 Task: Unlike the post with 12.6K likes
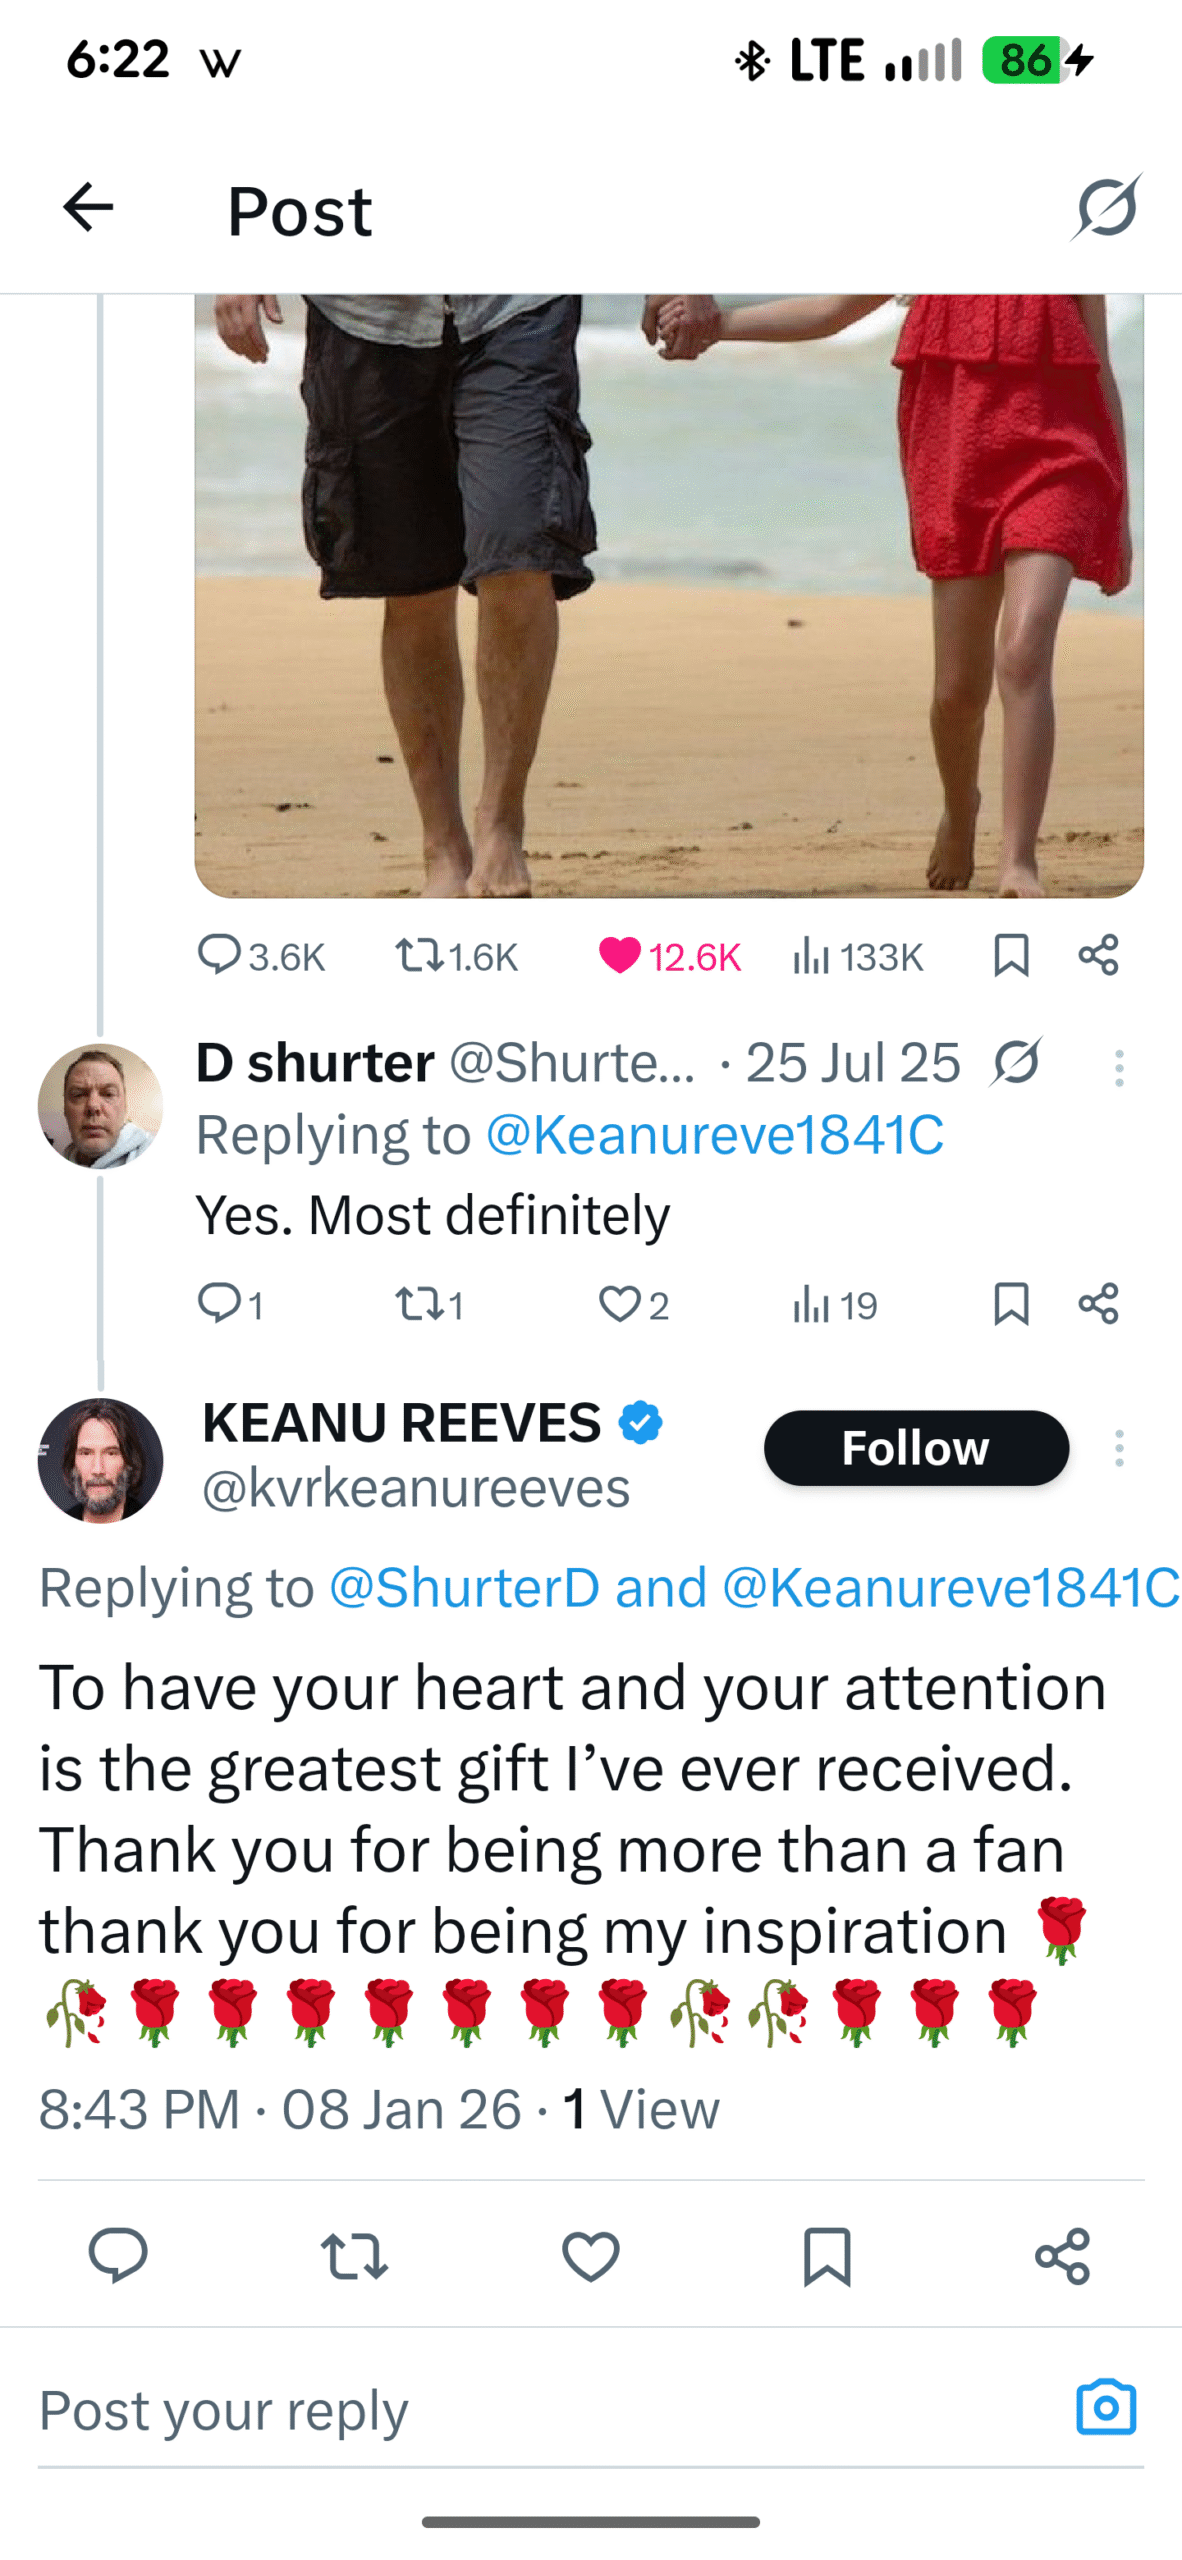pos(619,955)
